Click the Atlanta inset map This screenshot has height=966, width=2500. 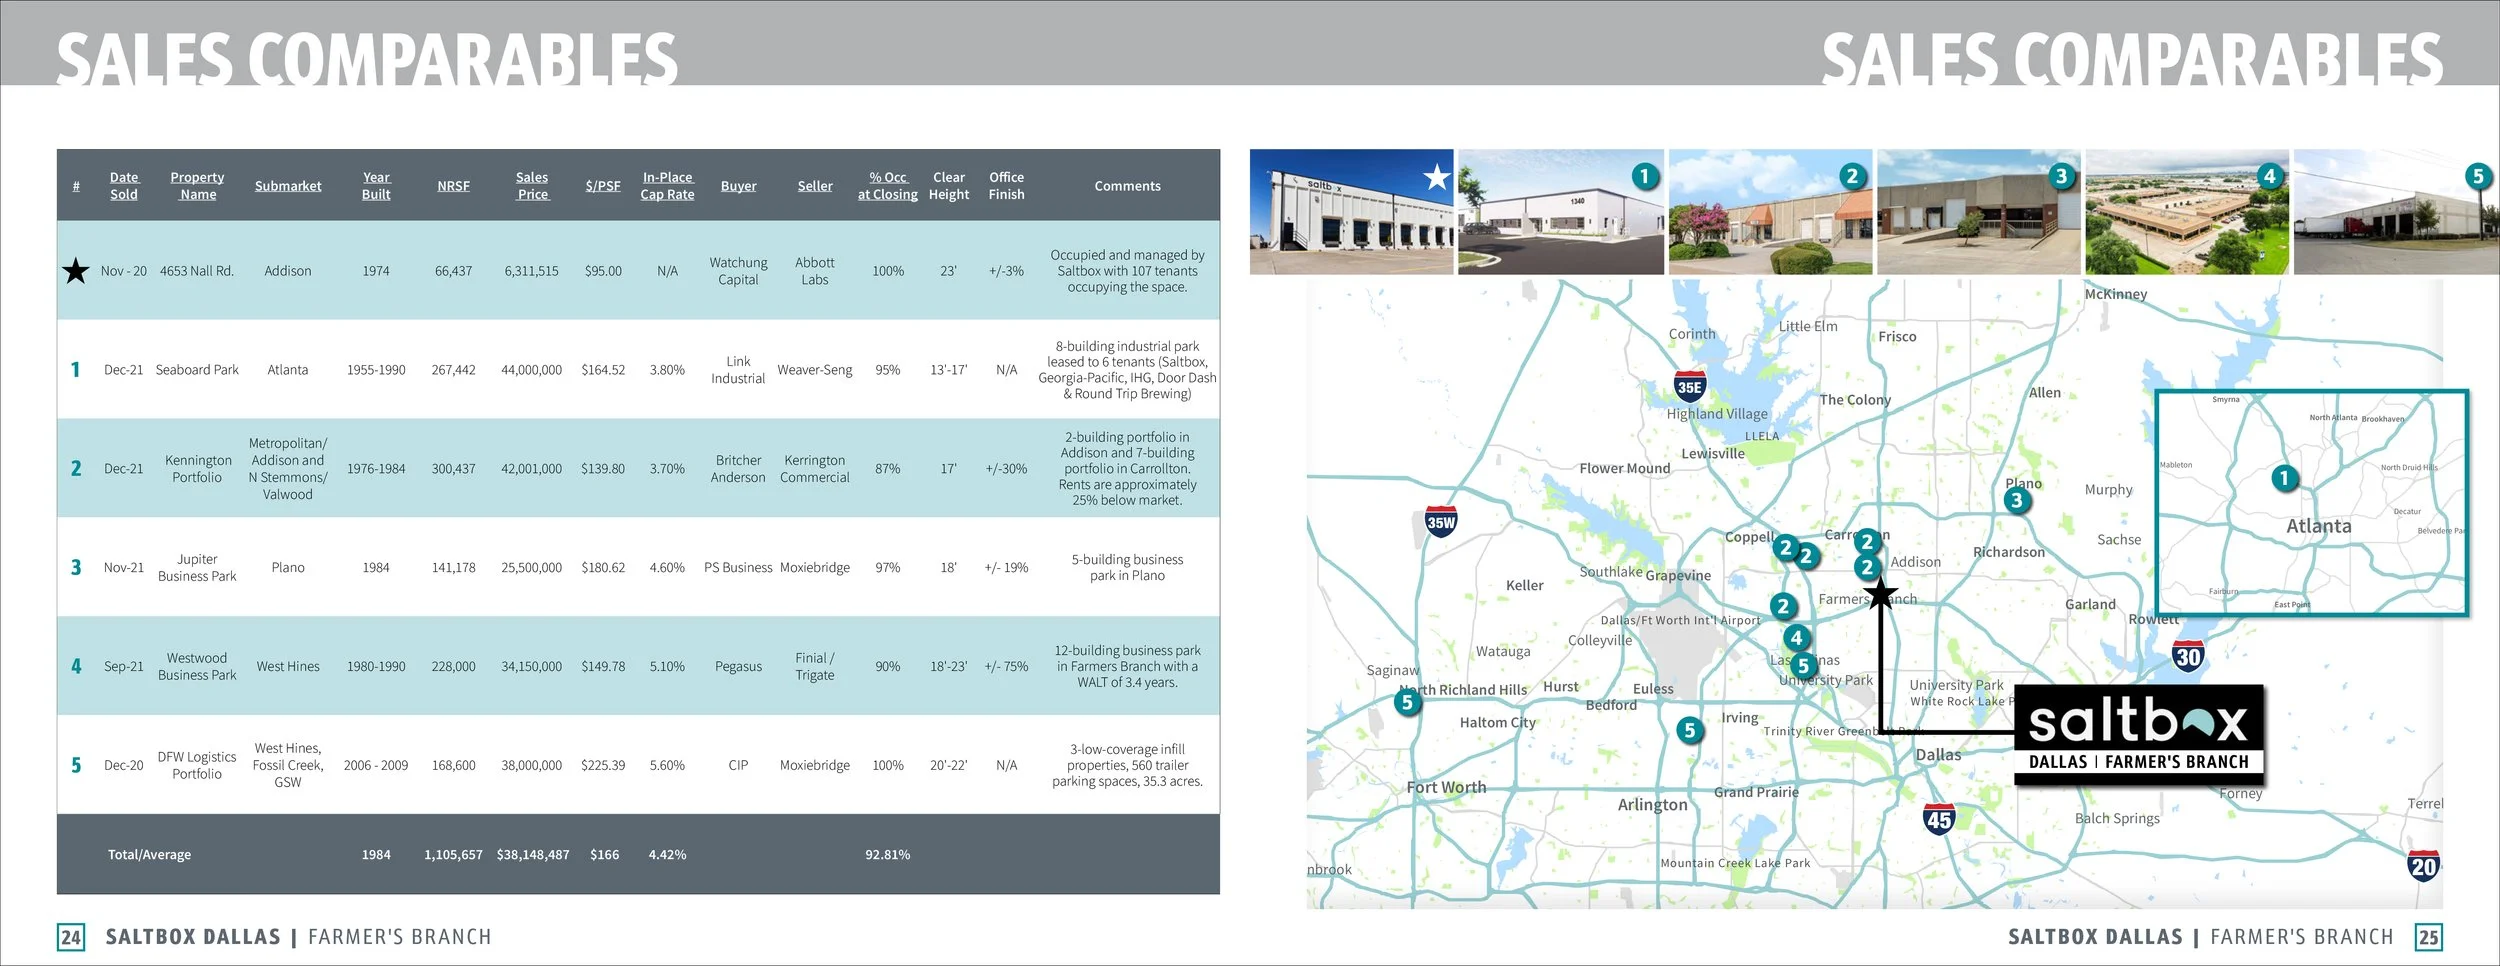(2312, 502)
